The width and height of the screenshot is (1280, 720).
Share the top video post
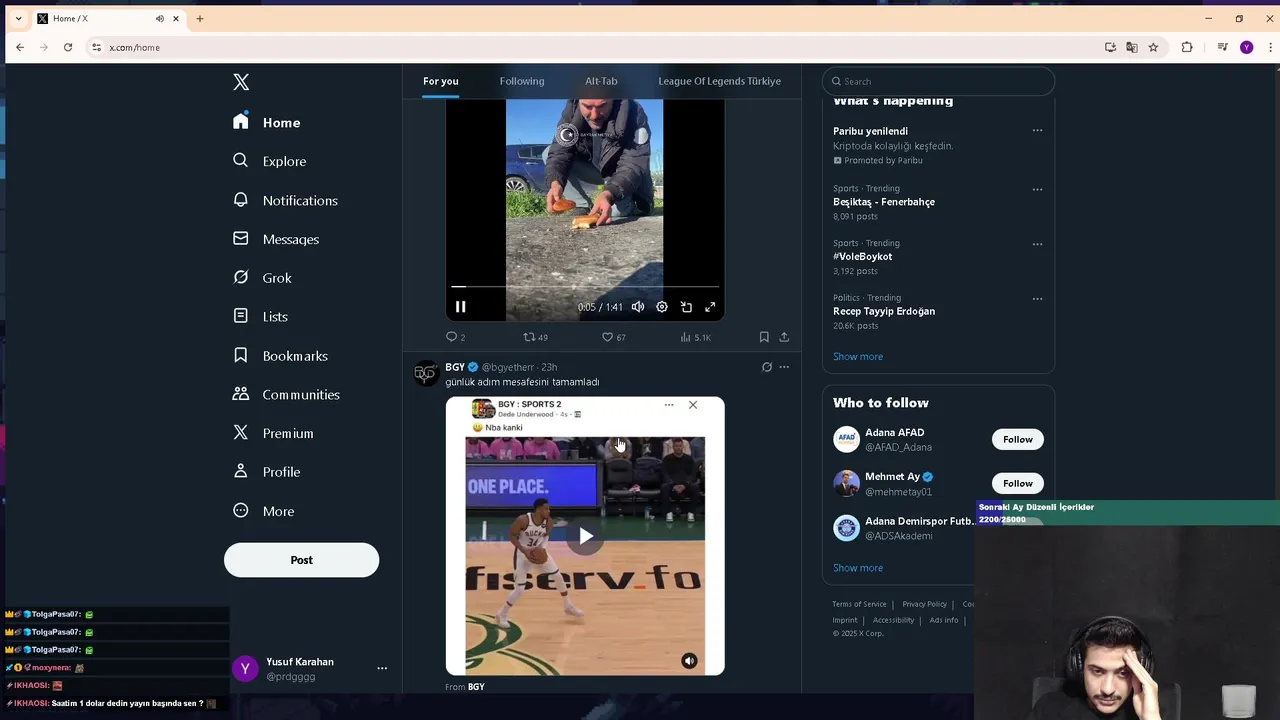point(784,337)
